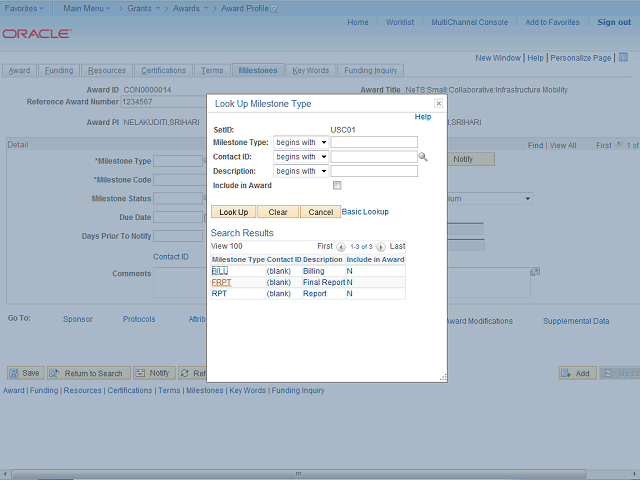
Task: Select the BILL milestone type result
Action: 220,271
